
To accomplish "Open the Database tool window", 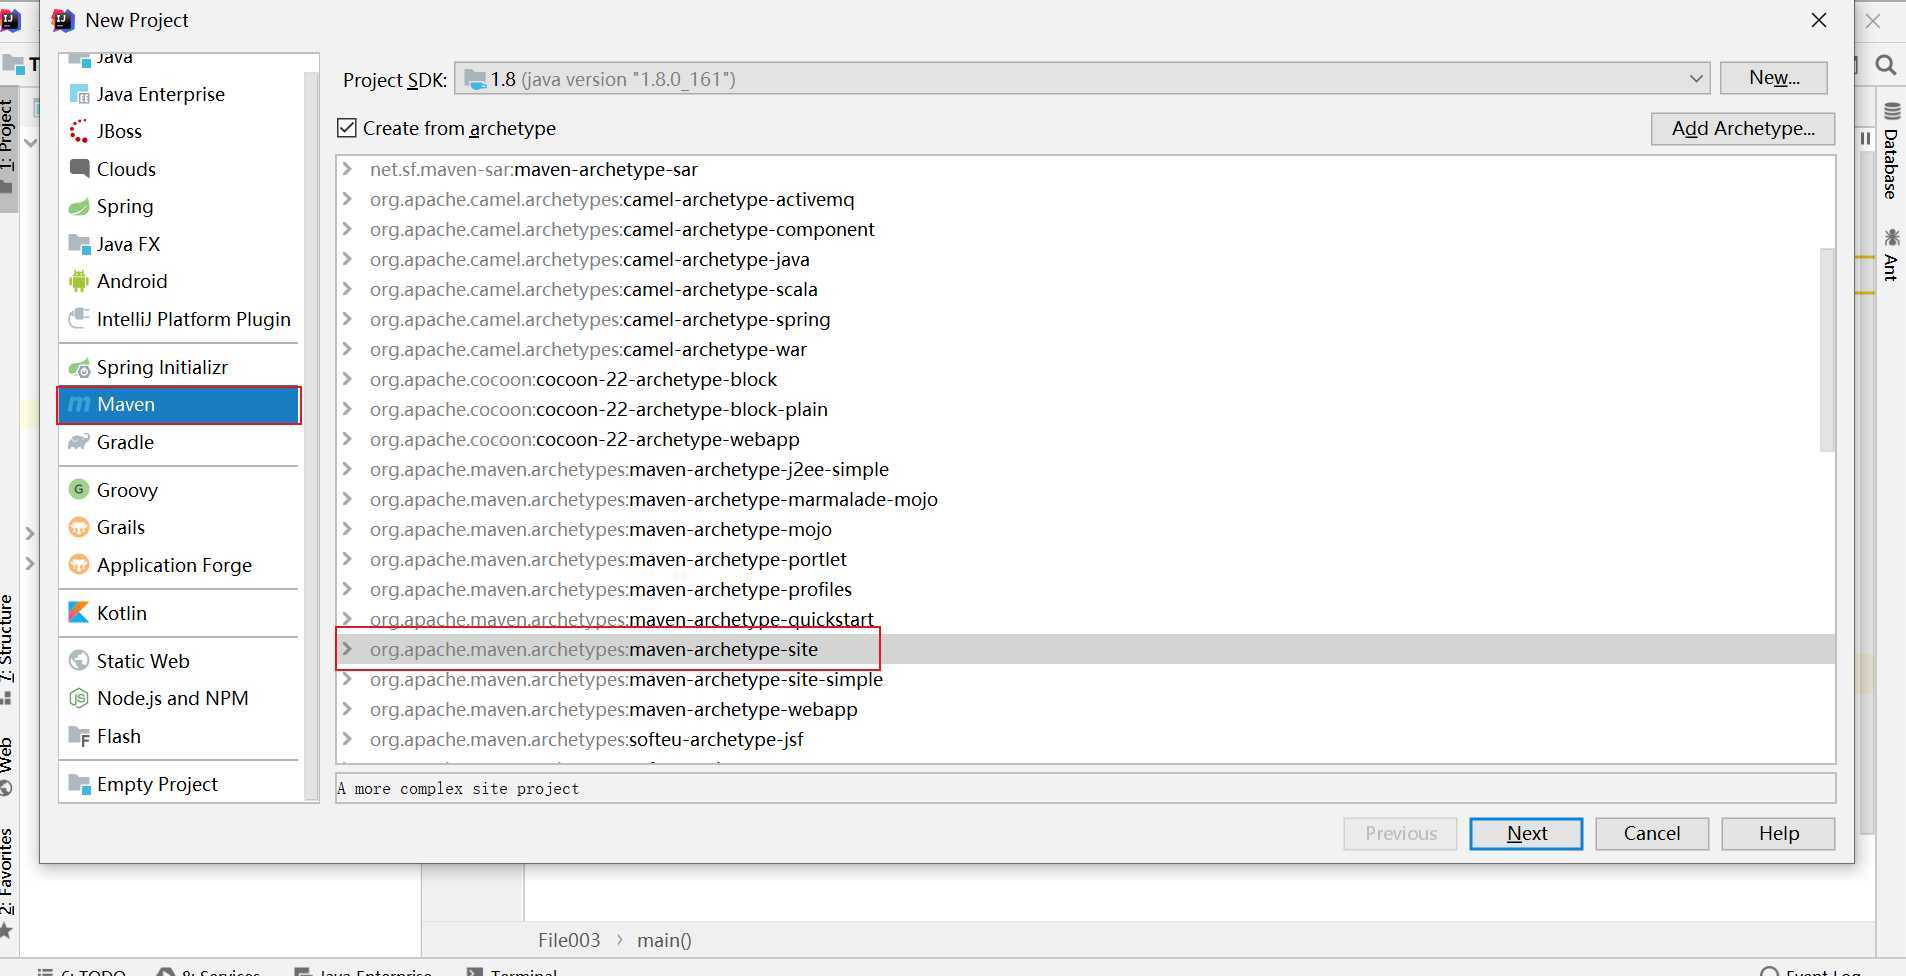I will (x=1891, y=151).
